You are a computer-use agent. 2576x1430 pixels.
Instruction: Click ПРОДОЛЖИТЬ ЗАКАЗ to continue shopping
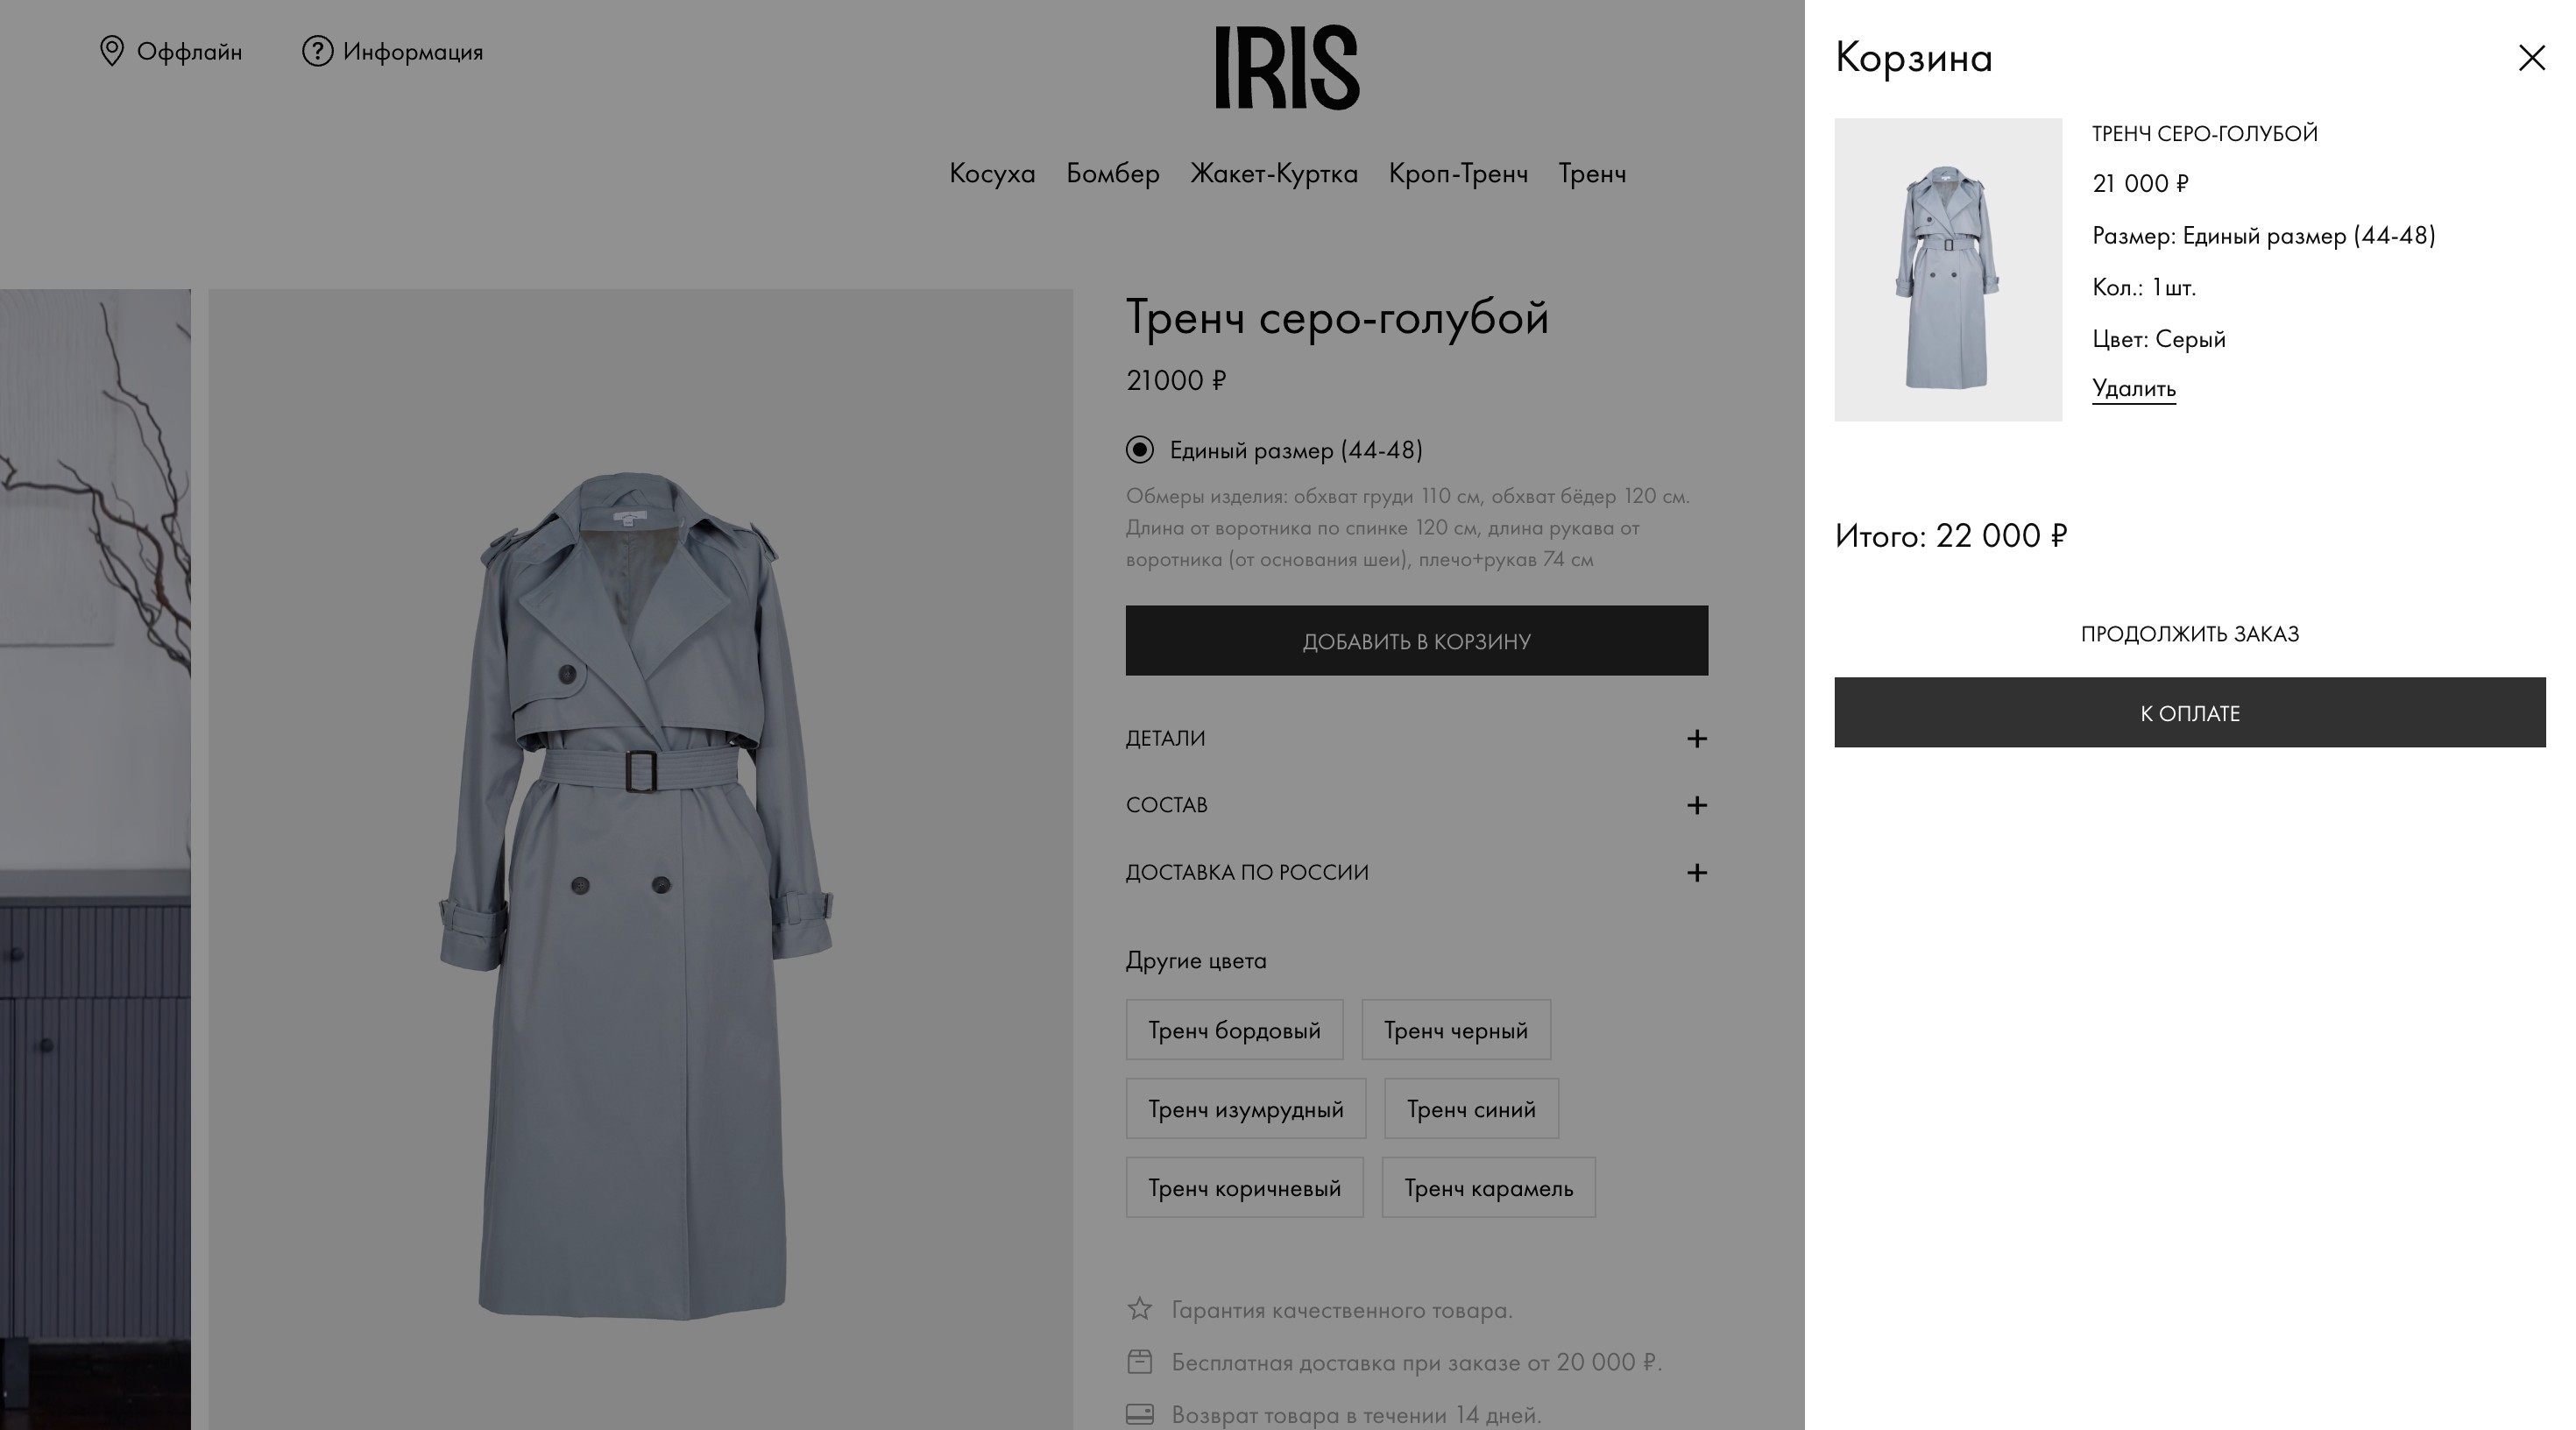click(2190, 634)
